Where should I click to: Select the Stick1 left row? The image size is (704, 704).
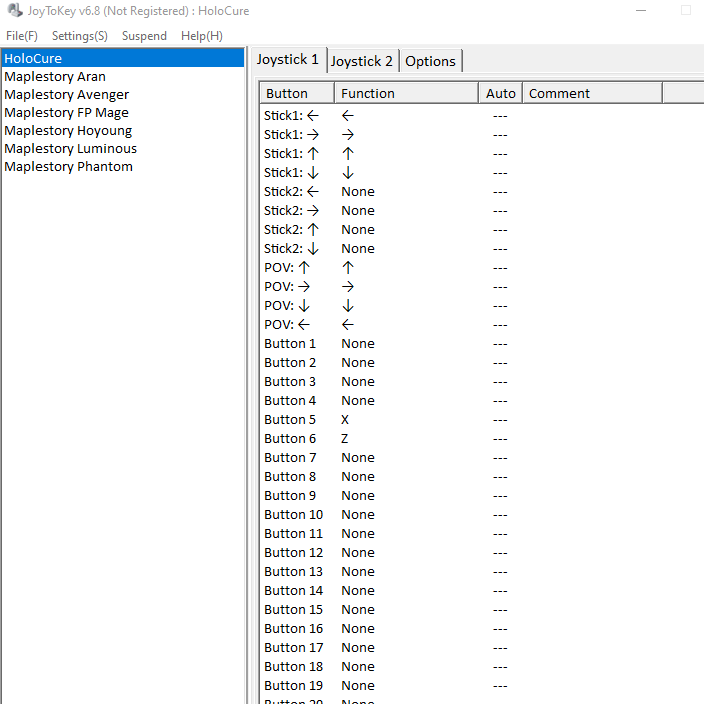click(x=480, y=115)
